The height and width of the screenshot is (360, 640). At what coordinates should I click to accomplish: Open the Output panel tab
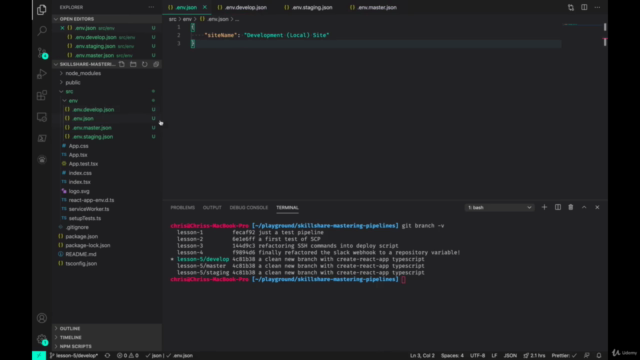point(212,207)
